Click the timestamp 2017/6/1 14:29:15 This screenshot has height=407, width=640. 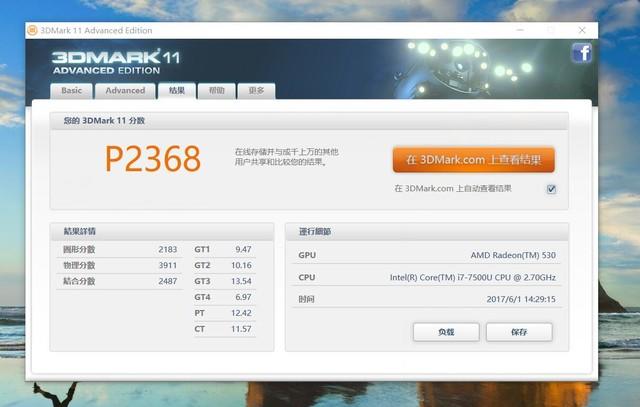521,299
